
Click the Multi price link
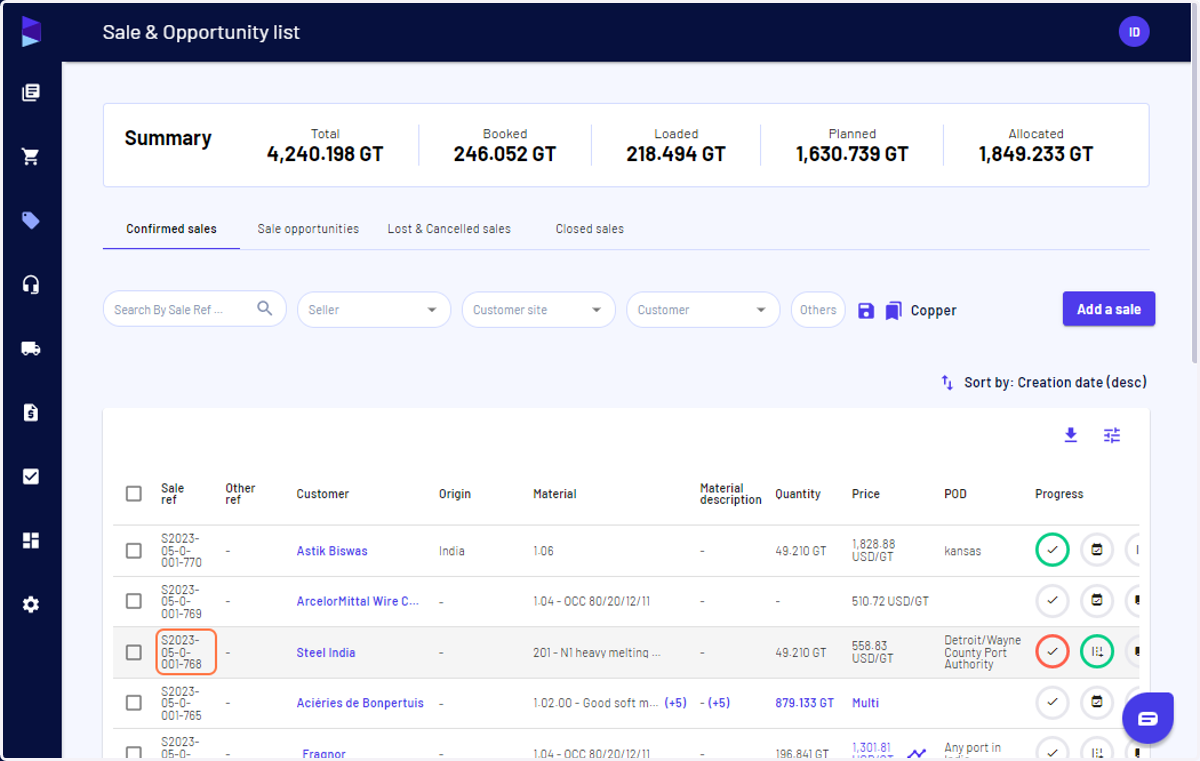tap(866, 703)
